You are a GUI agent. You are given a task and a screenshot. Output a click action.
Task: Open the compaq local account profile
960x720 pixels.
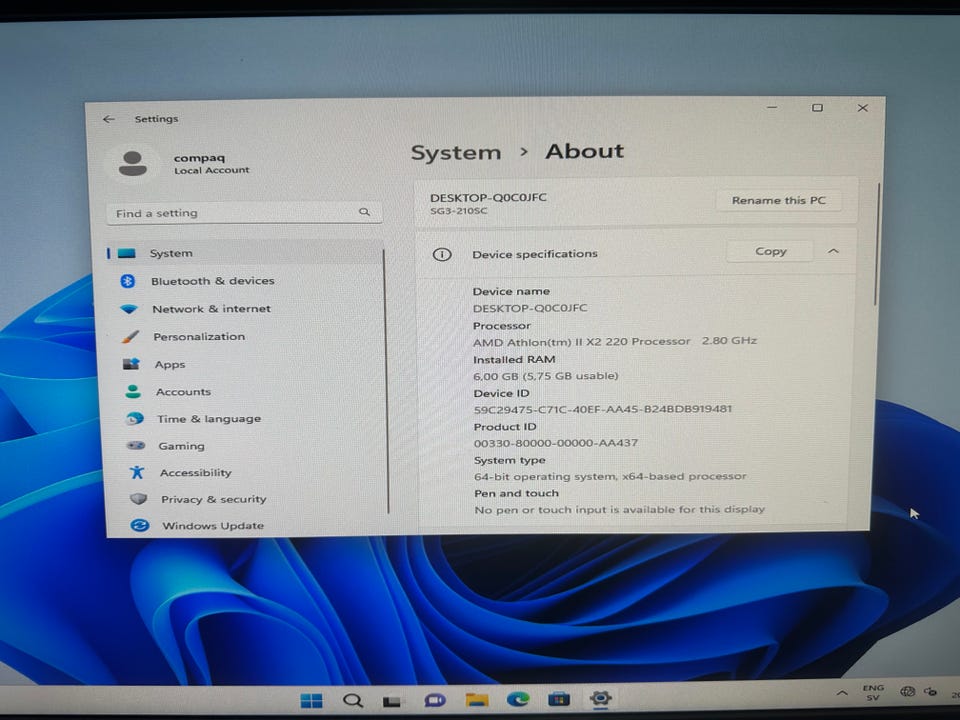point(179,163)
